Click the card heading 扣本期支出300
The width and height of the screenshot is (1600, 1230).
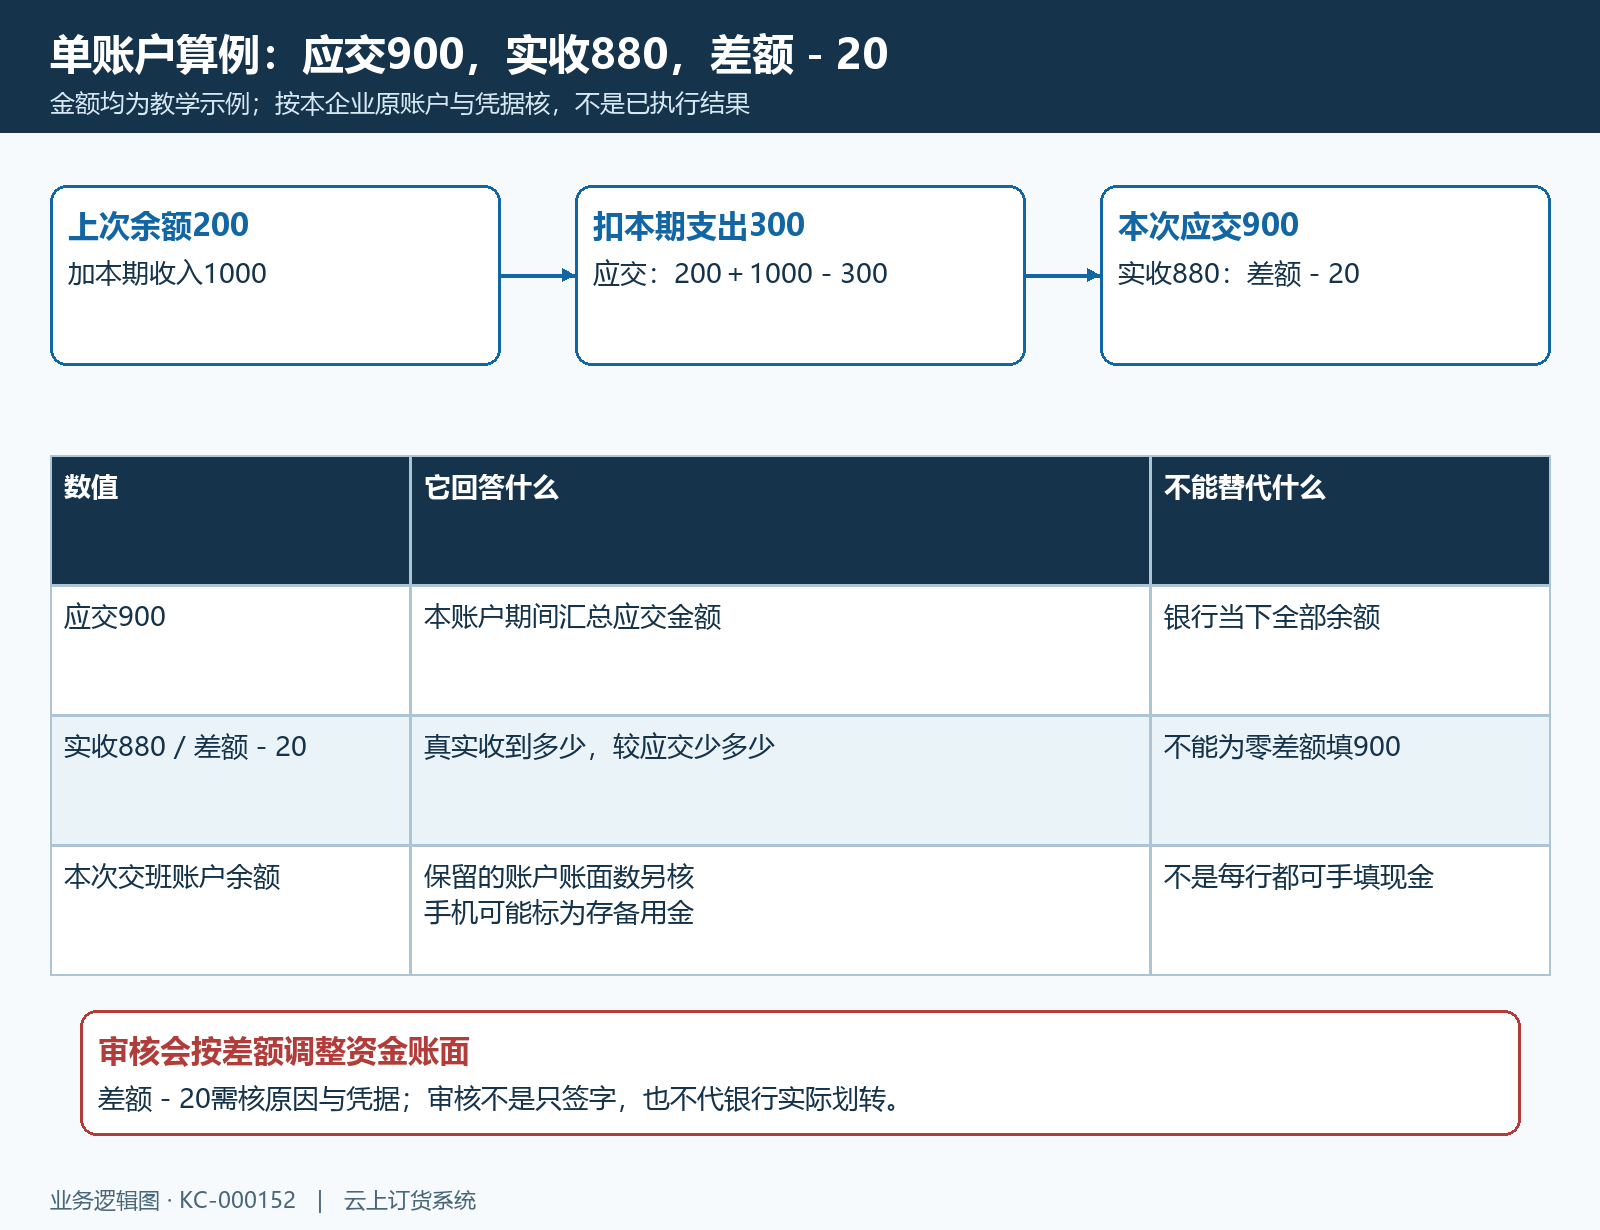point(698,226)
